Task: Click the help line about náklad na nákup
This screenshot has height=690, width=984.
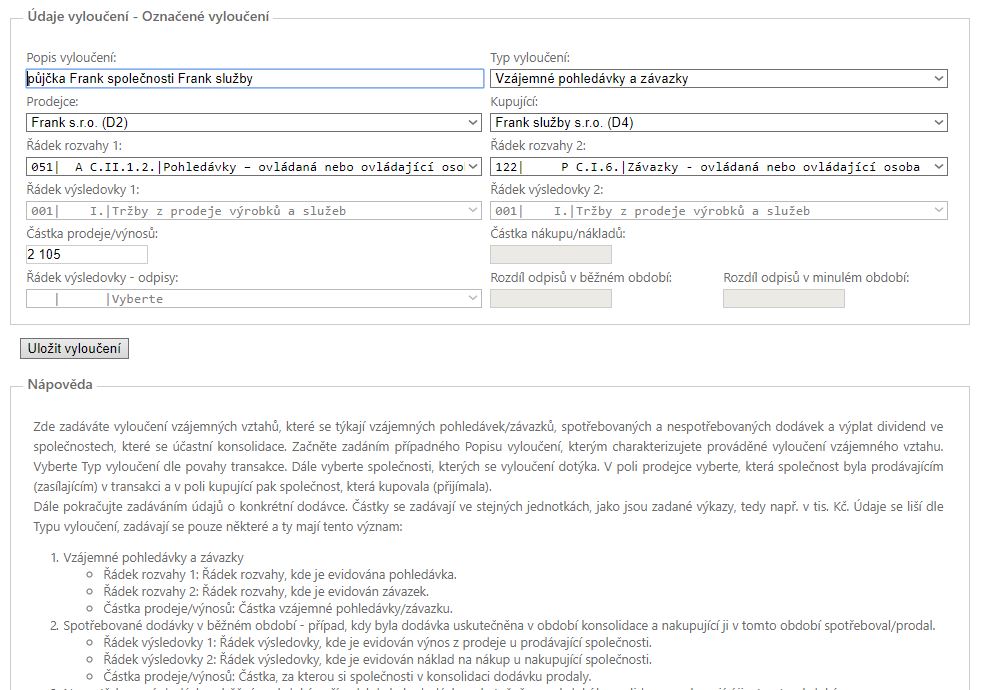Action: pos(378,659)
